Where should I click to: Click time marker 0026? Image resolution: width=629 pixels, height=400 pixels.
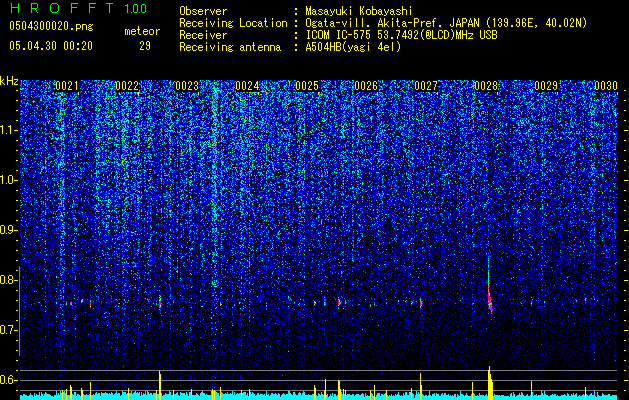coord(366,86)
